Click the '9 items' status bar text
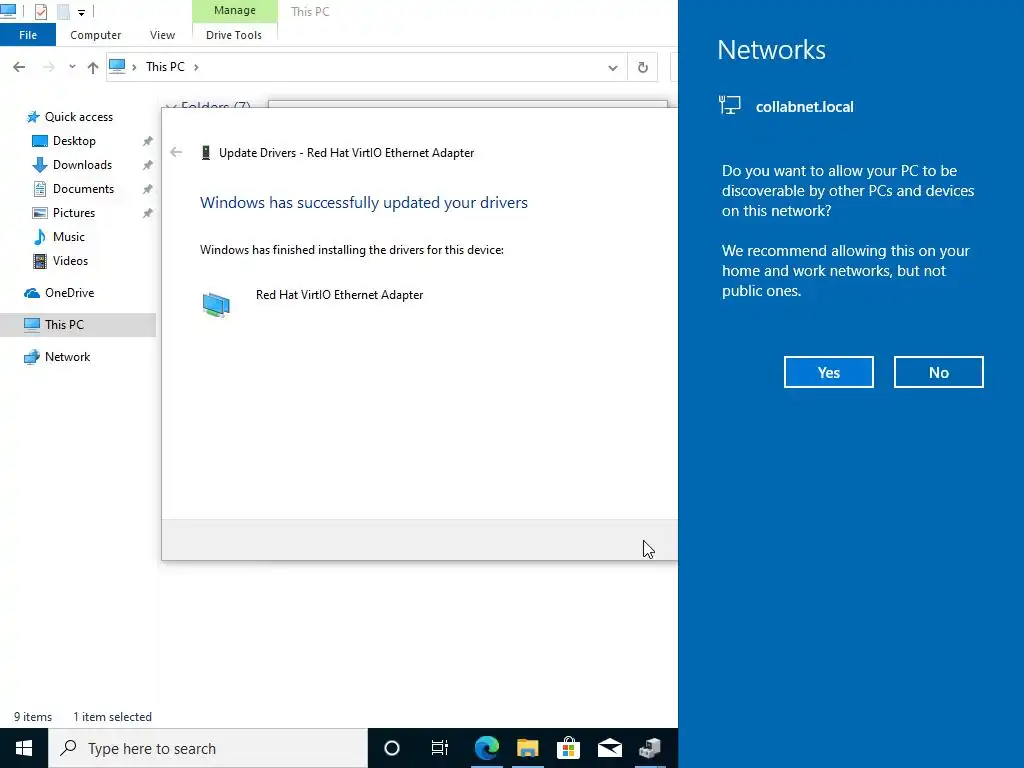 [33, 717]
